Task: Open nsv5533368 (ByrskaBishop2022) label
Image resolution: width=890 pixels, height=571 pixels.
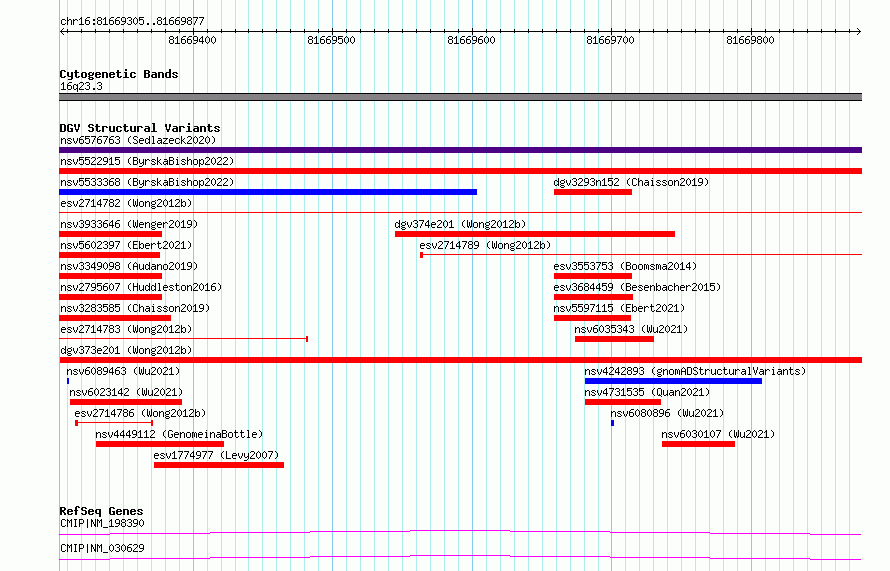Action: coord(147,182)
